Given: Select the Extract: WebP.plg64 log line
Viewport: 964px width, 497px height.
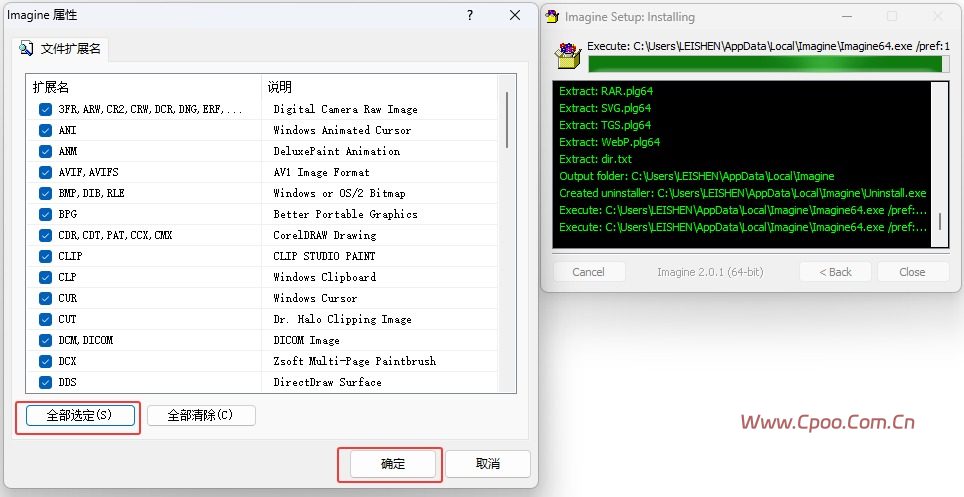Looking at the screenshot, I should [x=609, y=142].
